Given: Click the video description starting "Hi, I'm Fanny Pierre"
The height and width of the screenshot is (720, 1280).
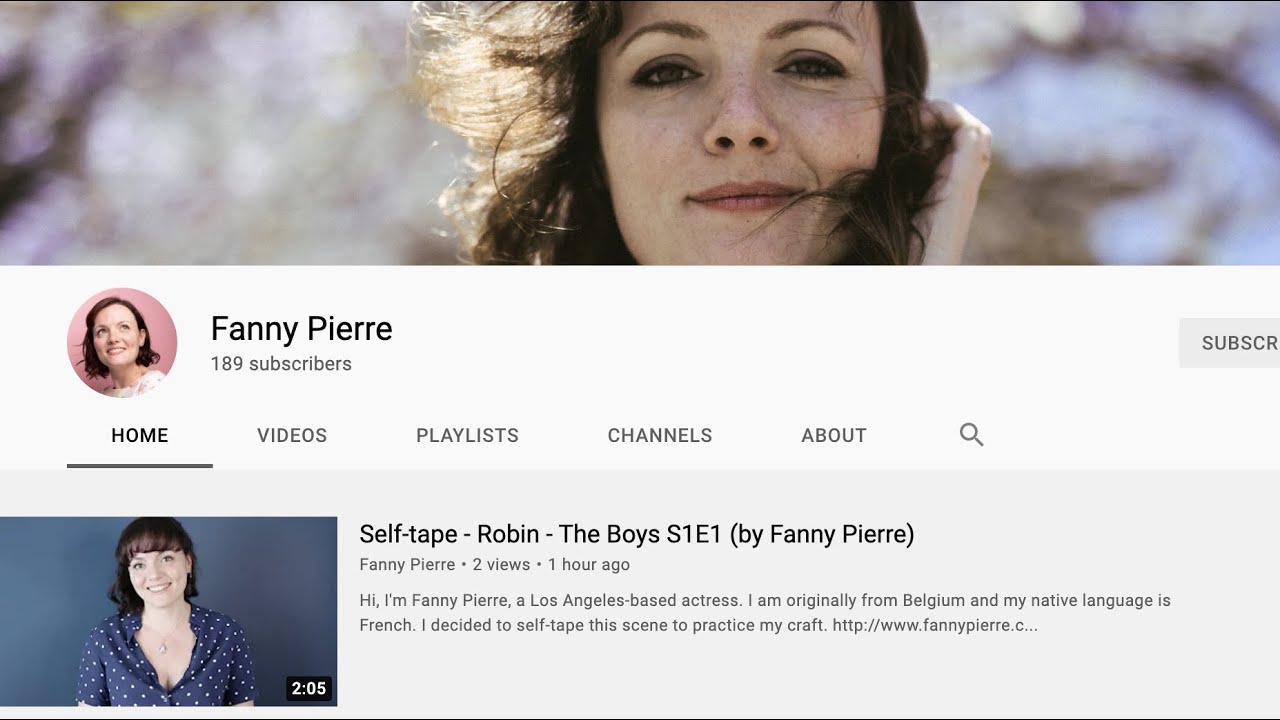Looking at the screenshot, I should click(x=700, y=601).
